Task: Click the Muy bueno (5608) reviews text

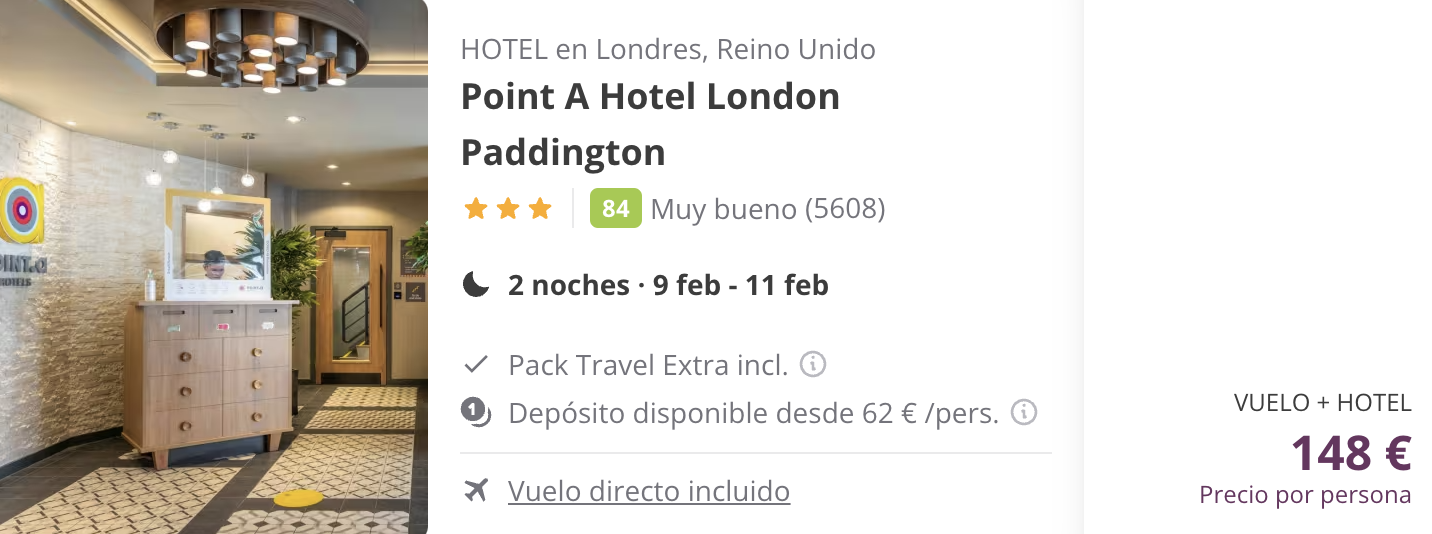Action: coord(768,209)
